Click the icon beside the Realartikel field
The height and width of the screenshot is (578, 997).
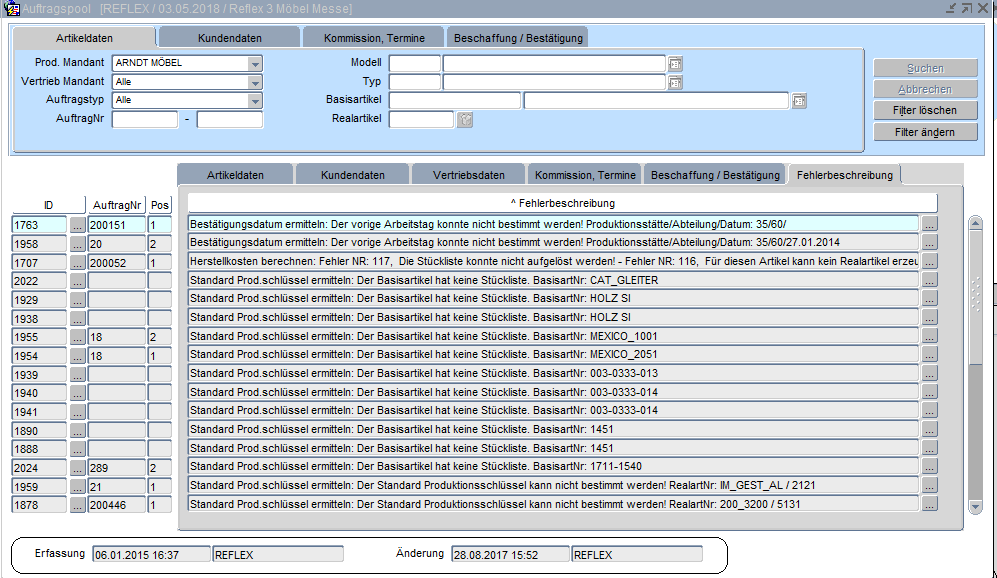pos(464,120)
